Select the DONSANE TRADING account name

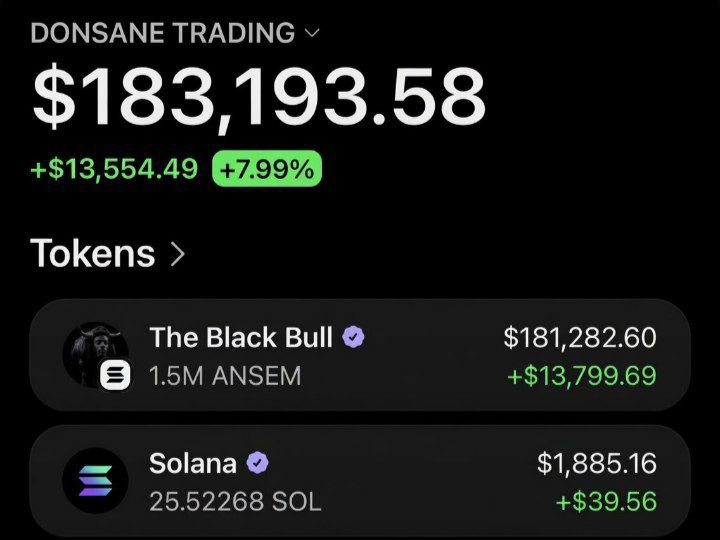[x=163, y=33]
